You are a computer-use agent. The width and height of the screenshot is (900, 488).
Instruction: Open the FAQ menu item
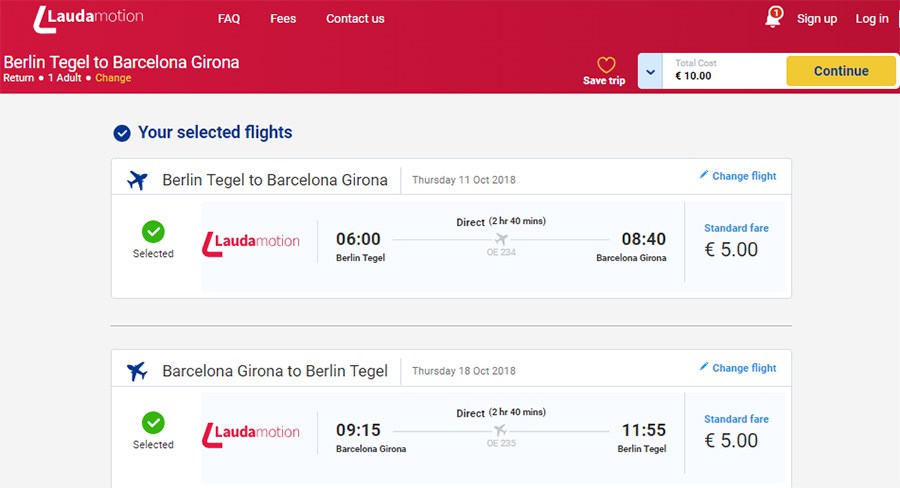pyautogui.click(x=229, y=19)
